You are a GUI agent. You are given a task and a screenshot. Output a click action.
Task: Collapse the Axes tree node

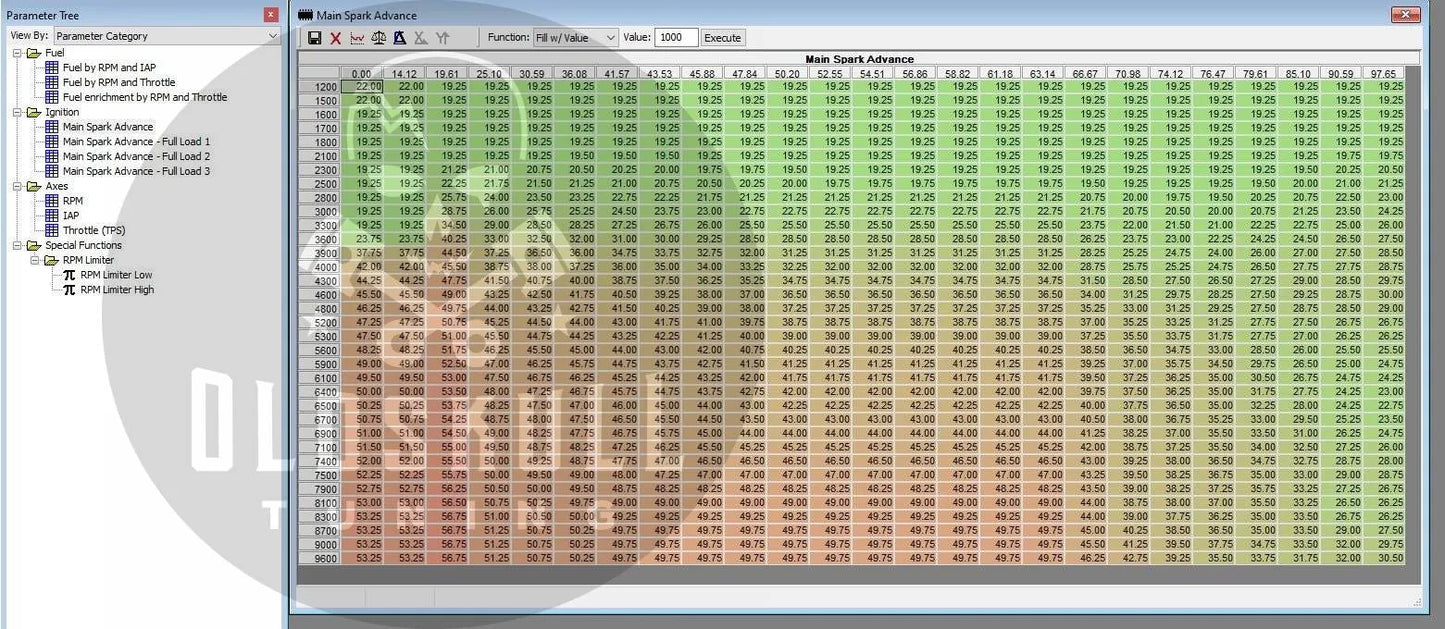click(18, 186)
